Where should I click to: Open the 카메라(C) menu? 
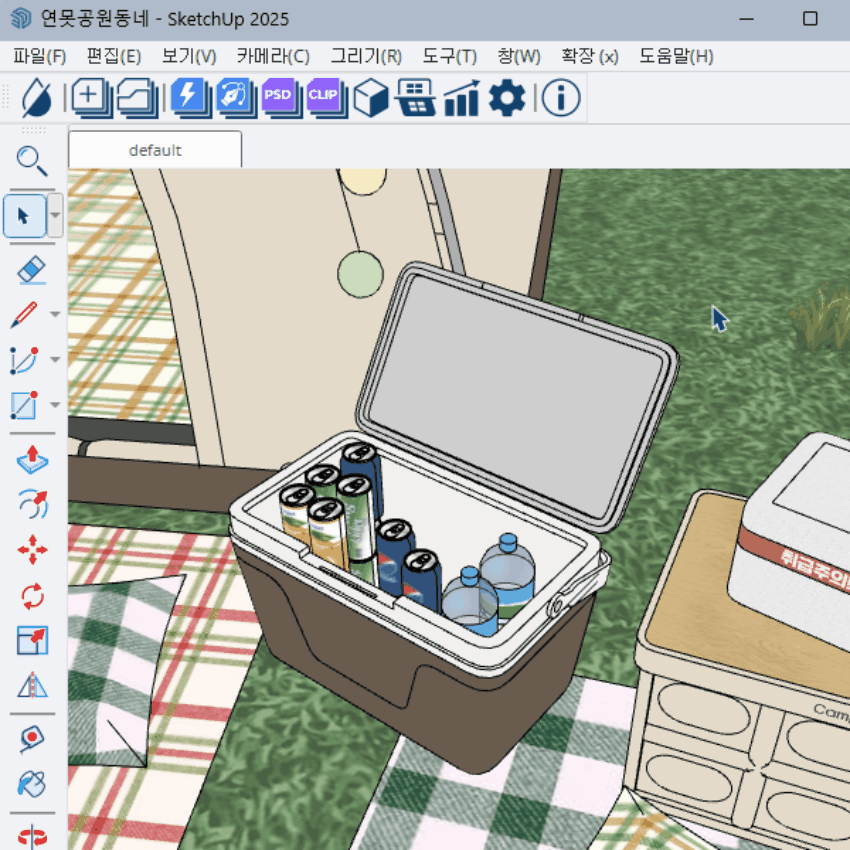click(x=273, y=56)
